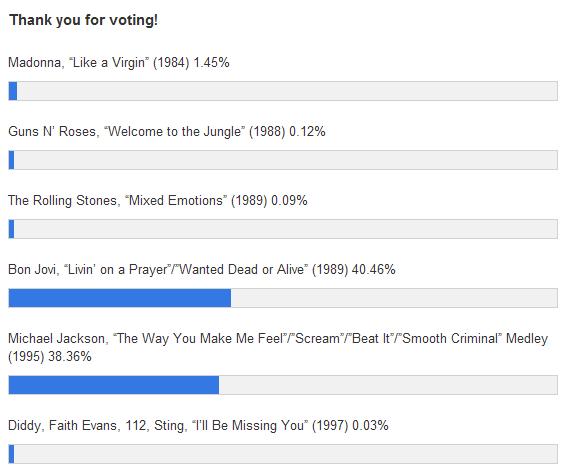Click the 0.03% percentage for Diddy entry
This screenshot has height=471, width=572.
tap(370, 425)
